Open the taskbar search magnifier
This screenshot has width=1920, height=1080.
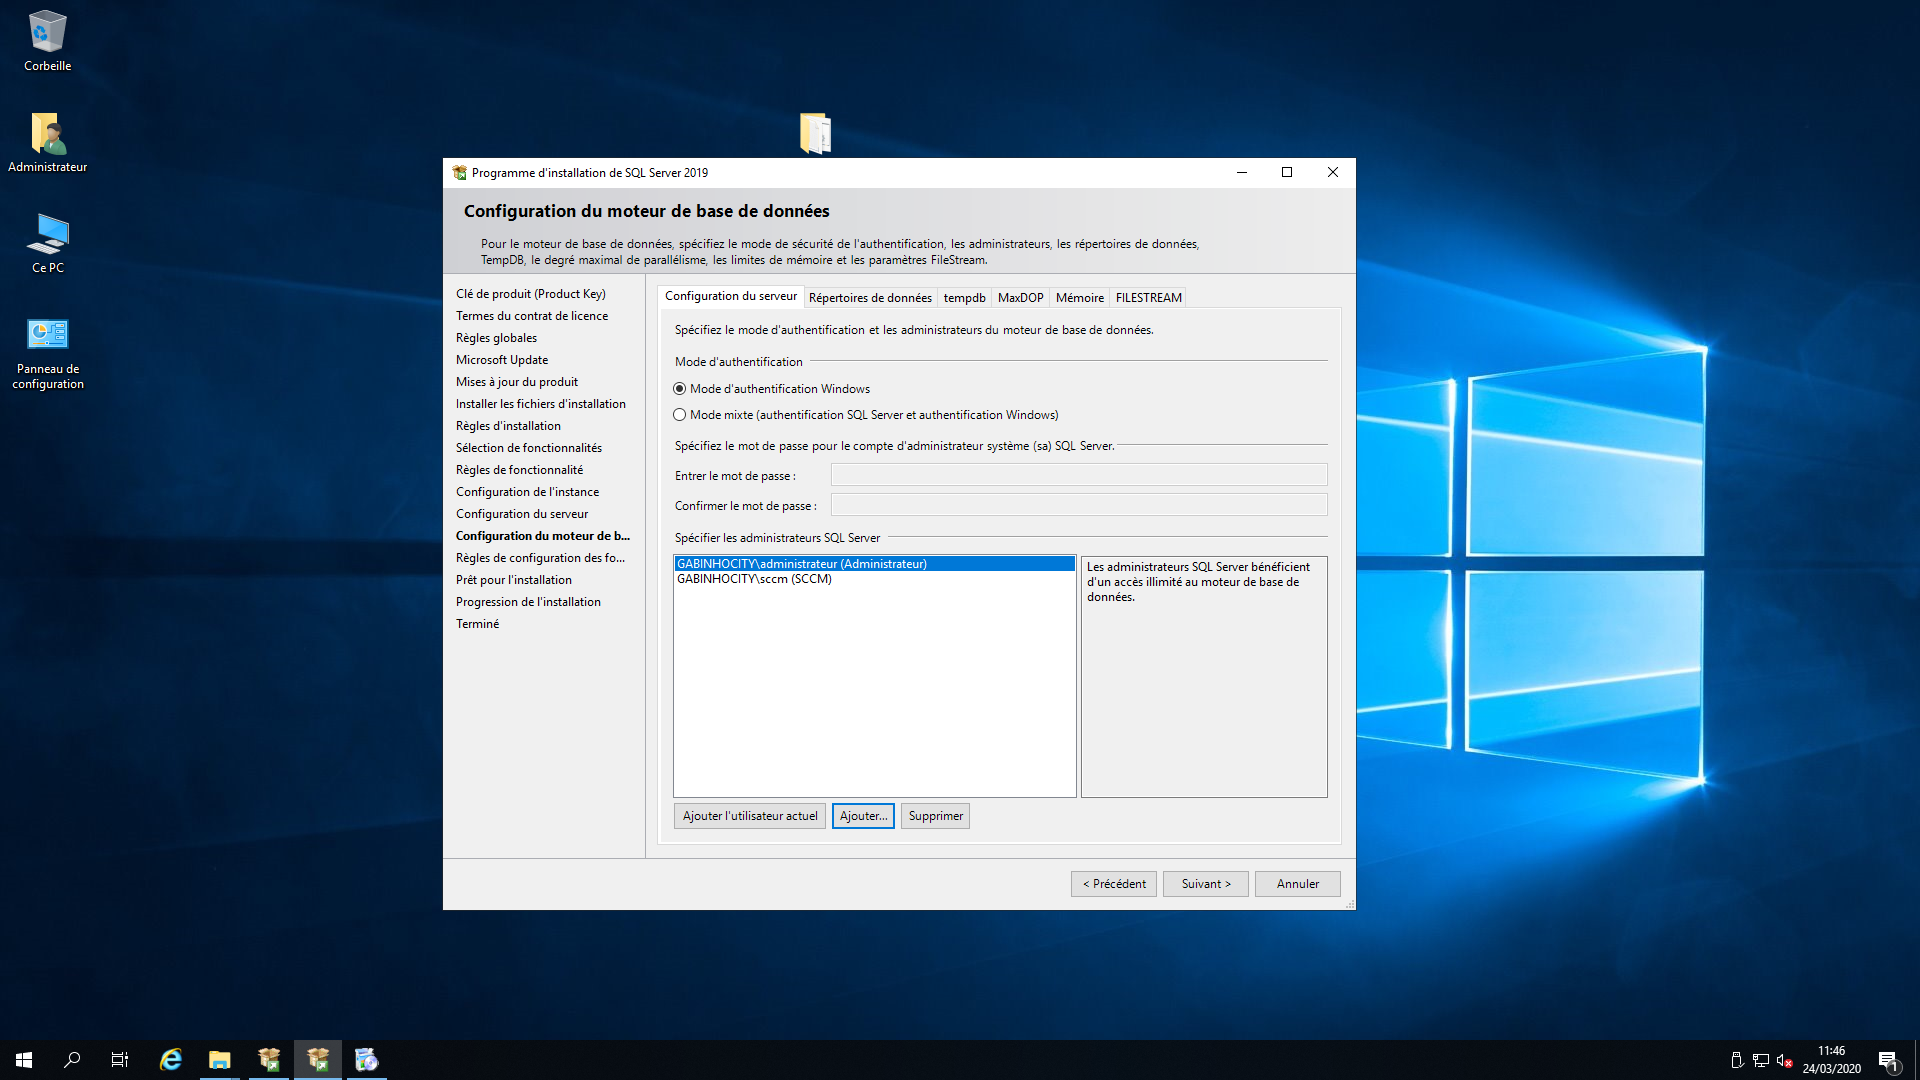(x=72, y=1060)
